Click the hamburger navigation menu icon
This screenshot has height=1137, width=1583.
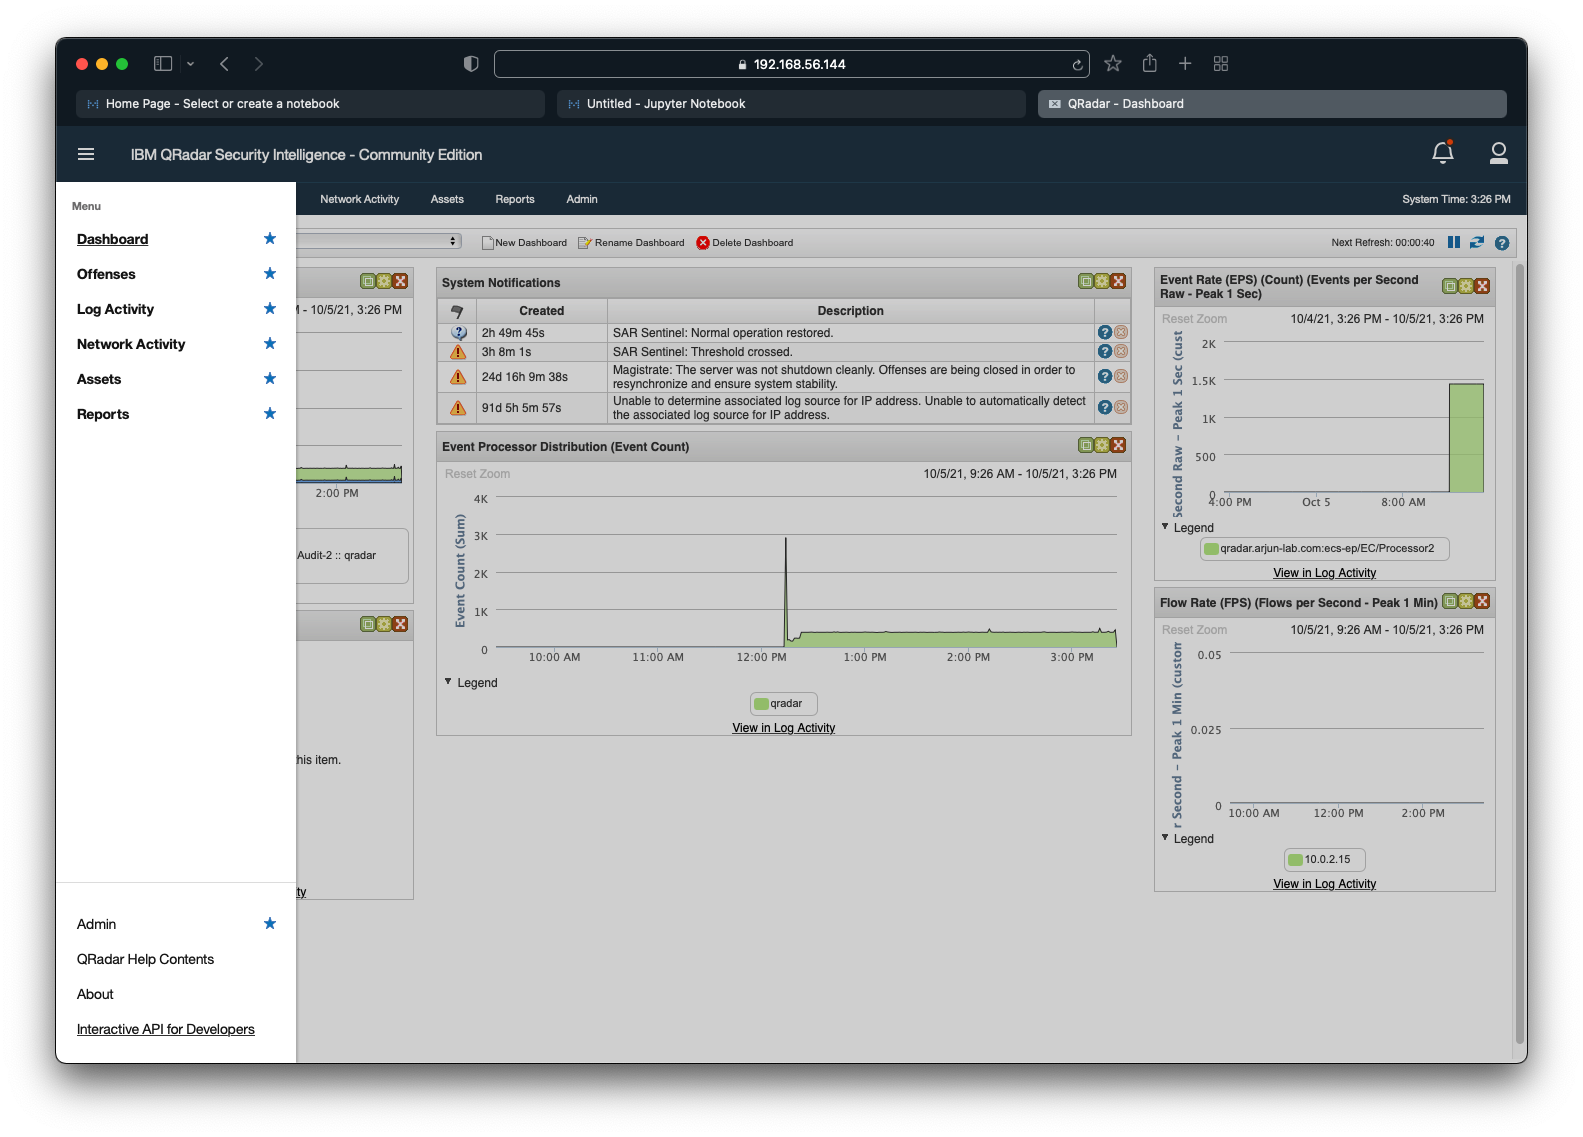click(86, 154)
